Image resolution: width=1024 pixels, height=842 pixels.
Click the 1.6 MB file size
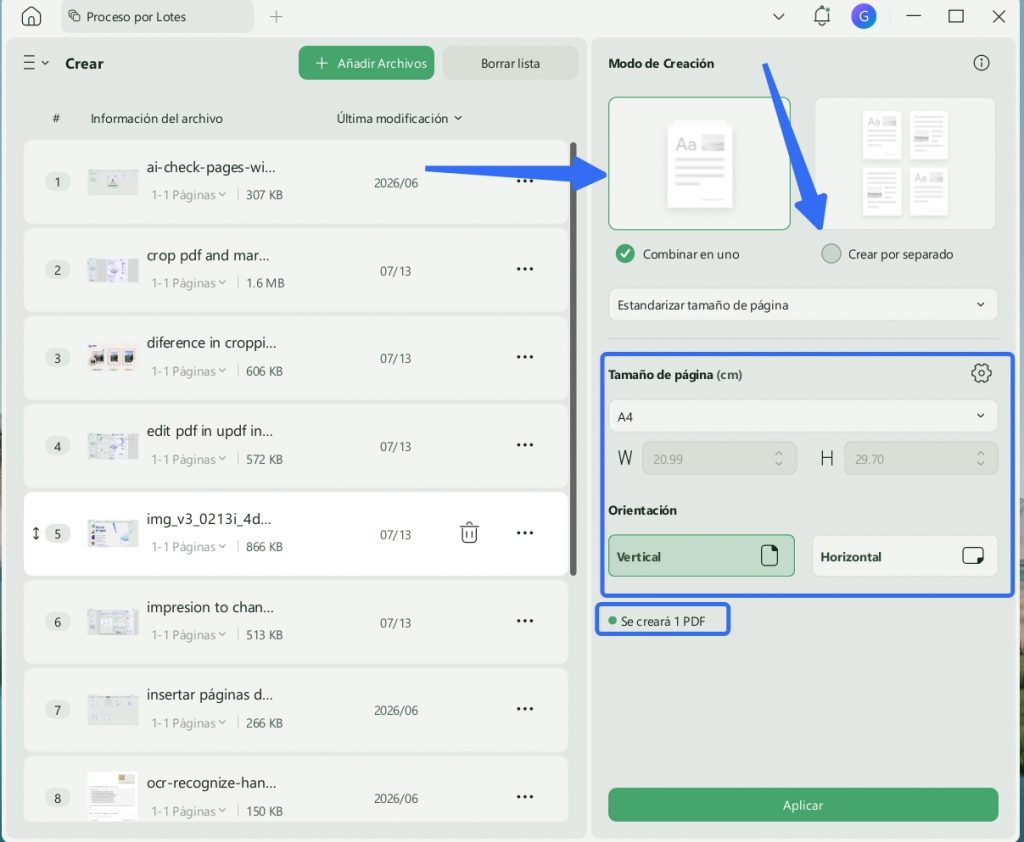265,283
